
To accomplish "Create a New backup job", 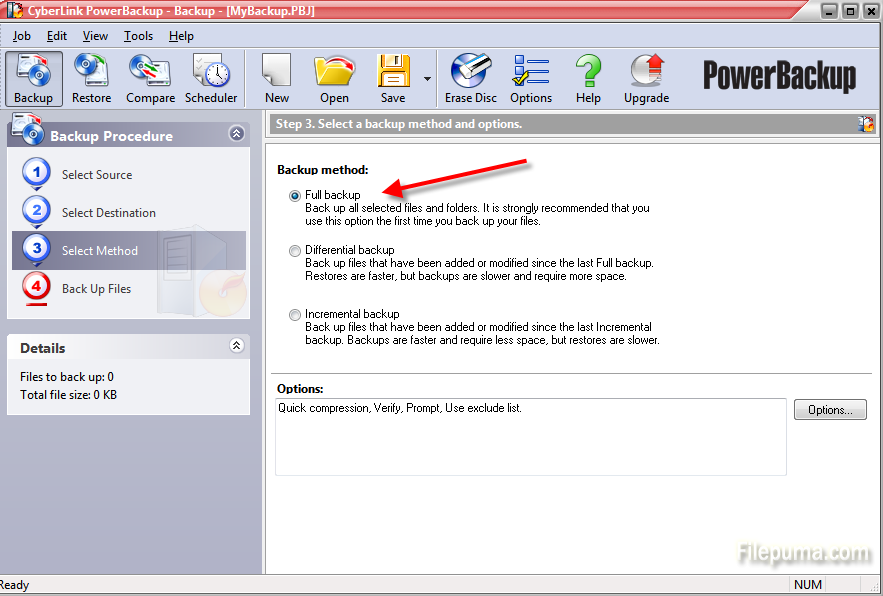I will [x=277, y=78].
